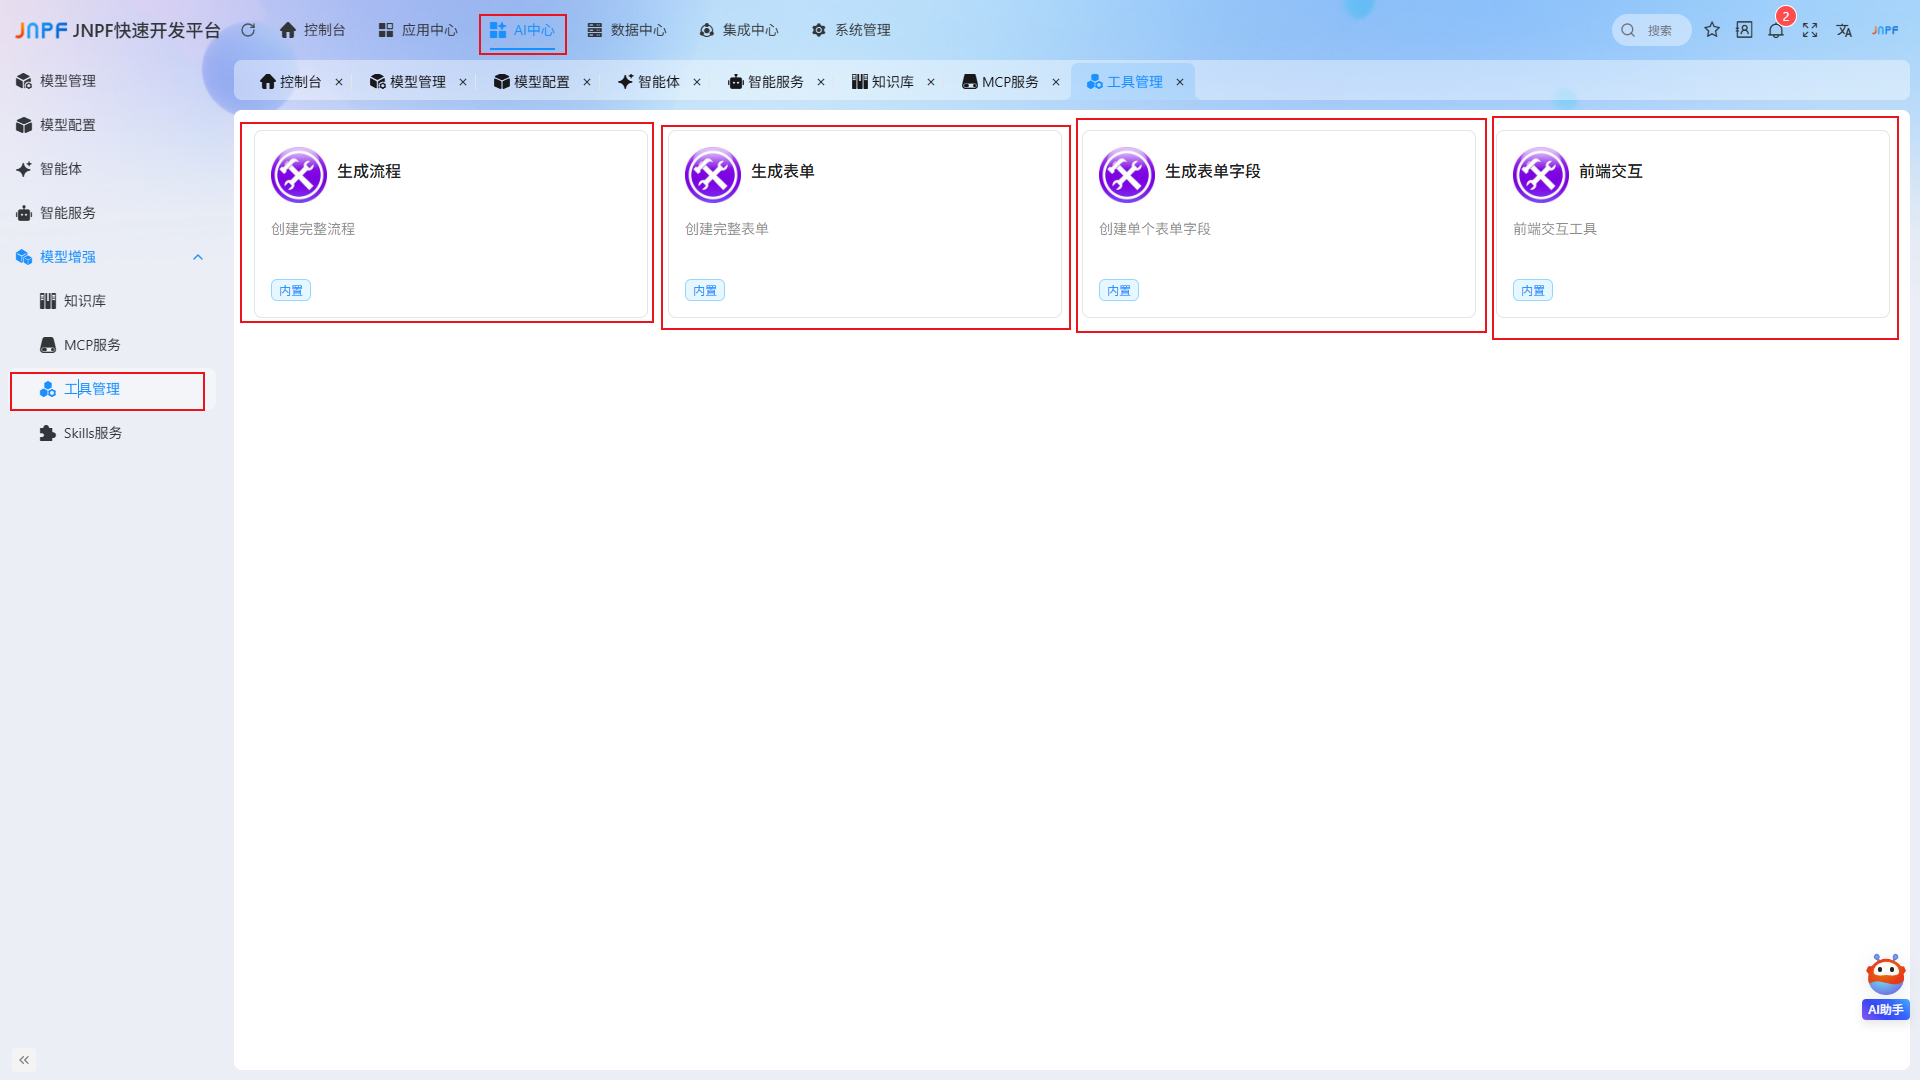Screen dimensions: 1920x1080
Task: Click the refresh icon beside platform title
Action: (x=248, y=30)
